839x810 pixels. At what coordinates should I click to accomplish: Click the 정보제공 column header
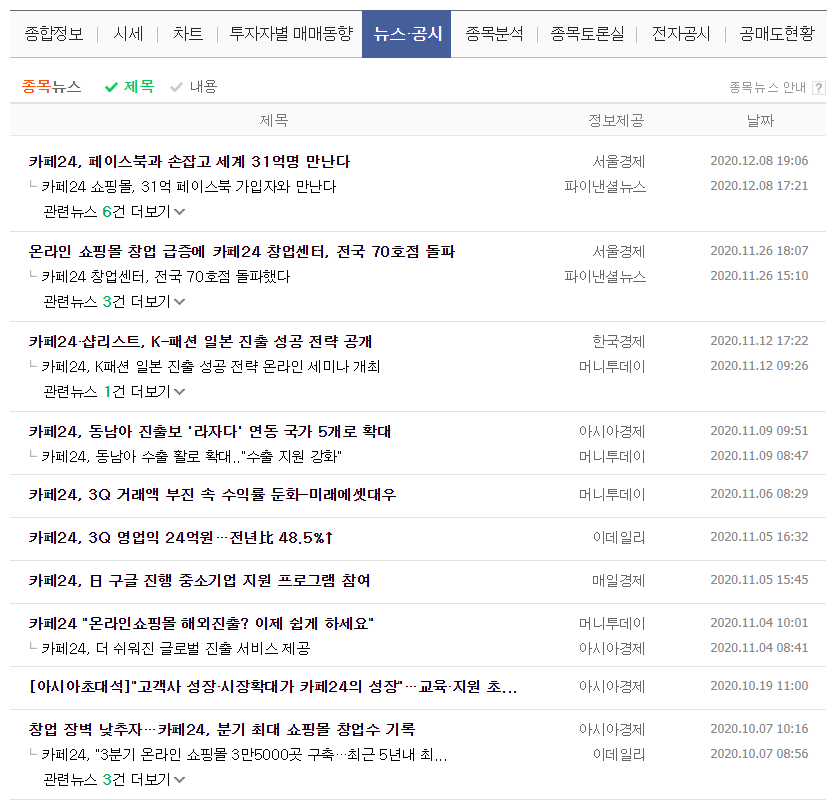(x=616, y=120)
